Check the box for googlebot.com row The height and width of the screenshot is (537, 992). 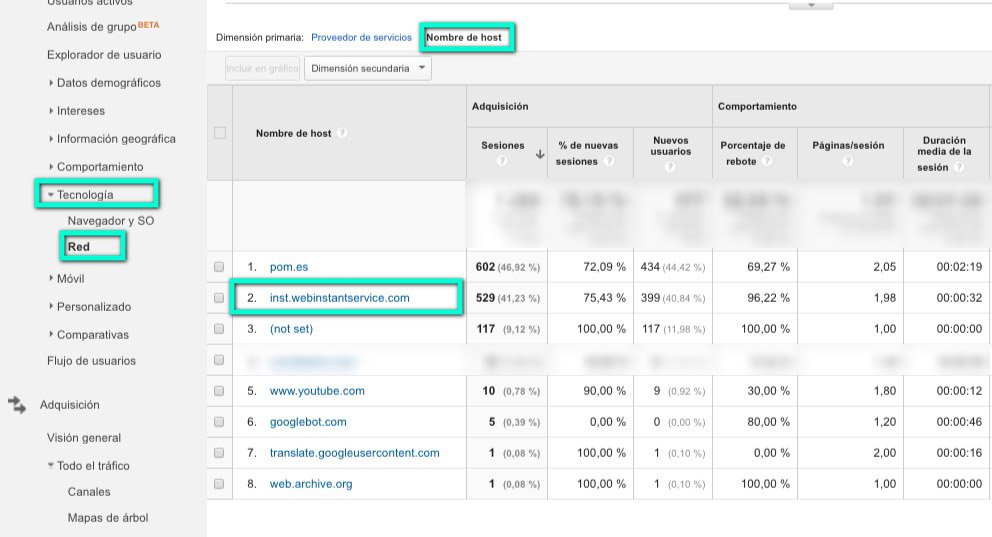point(219,422)
